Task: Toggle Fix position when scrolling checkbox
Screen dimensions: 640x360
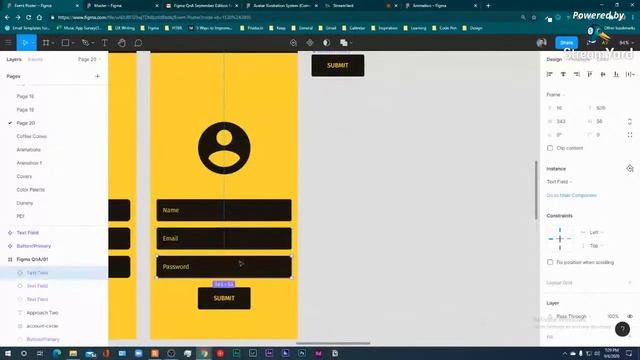Action: click(550, 262)
